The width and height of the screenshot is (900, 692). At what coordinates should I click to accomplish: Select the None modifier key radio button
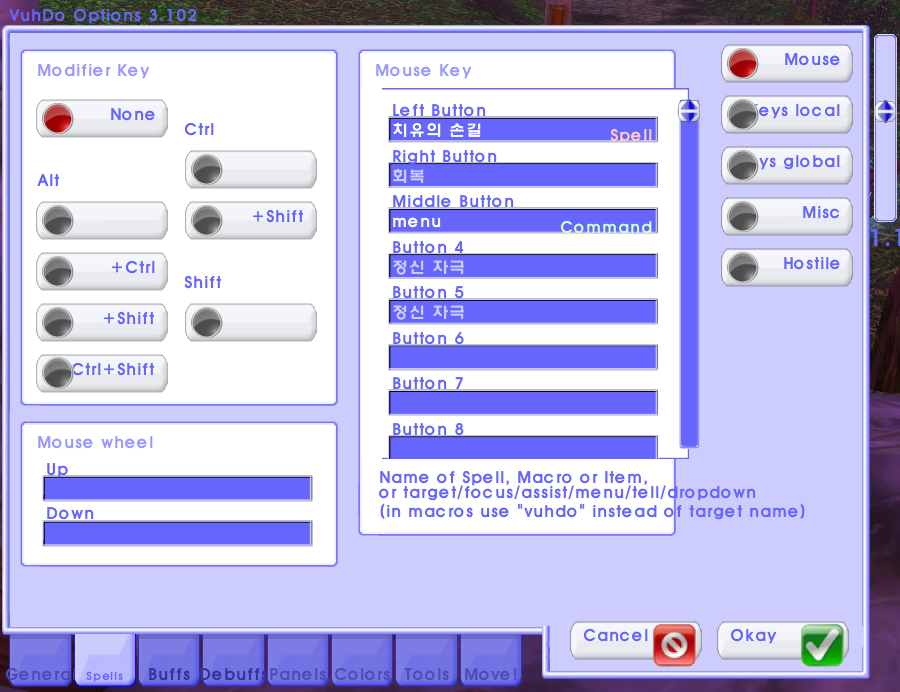(x=102, y=118)
